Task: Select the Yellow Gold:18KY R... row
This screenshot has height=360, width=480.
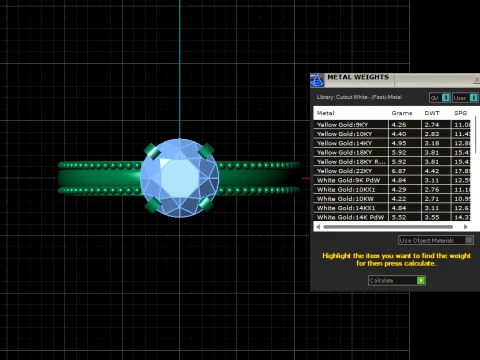Action: [x=392, y=162]
